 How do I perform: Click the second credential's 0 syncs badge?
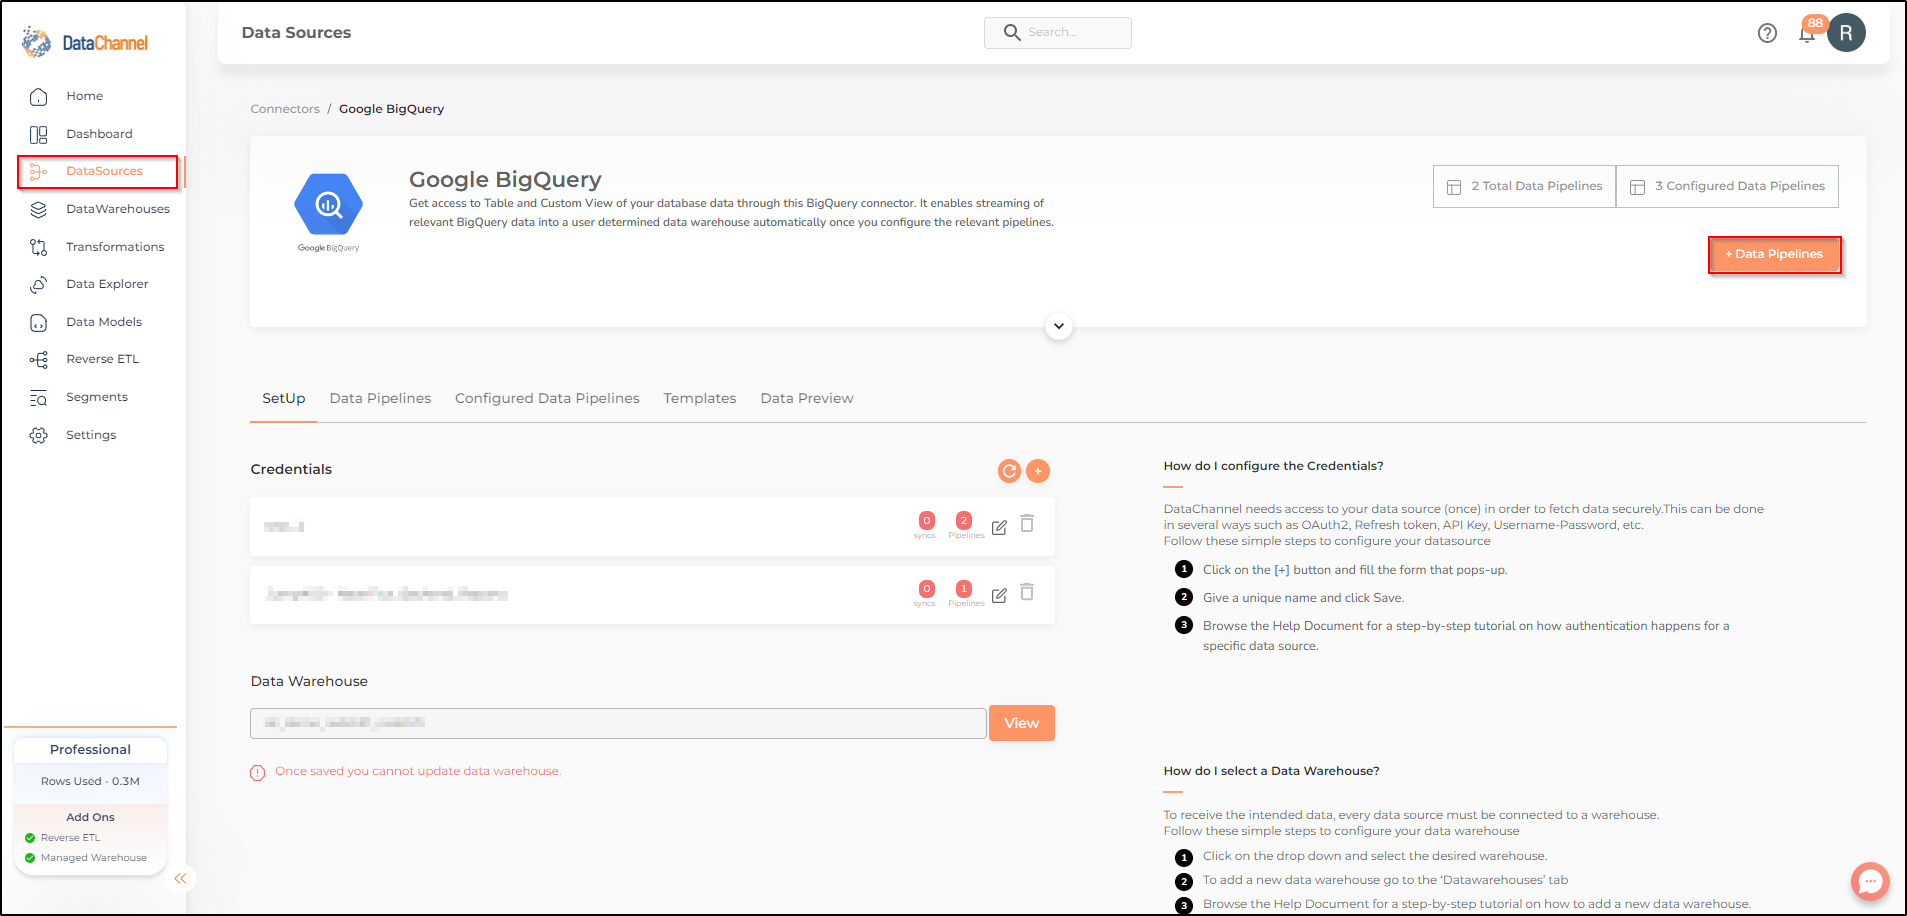tap(926, 593)
